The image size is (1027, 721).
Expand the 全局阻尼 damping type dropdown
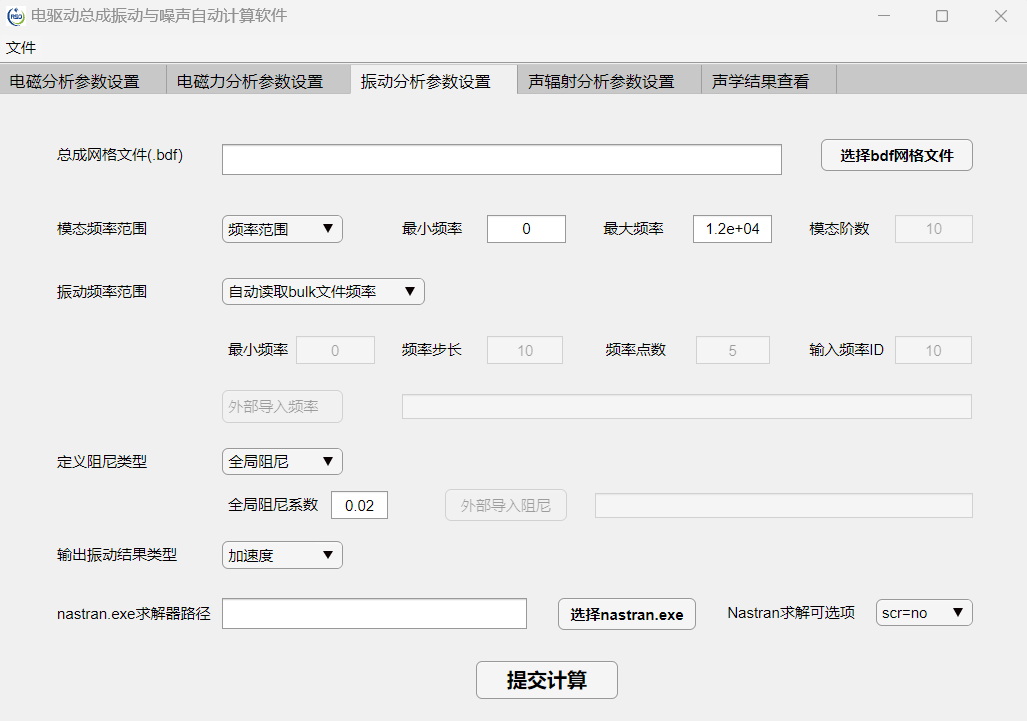pos(282,461)
